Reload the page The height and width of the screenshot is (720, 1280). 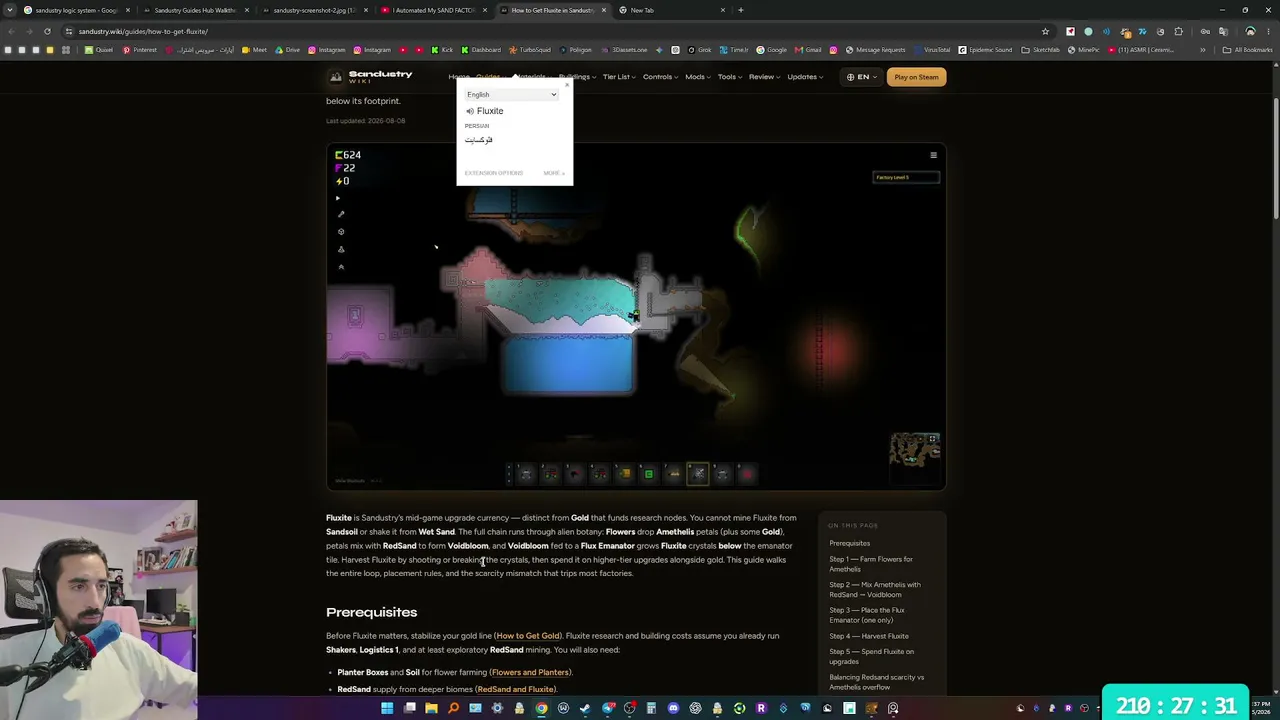(x=47, y=31)
